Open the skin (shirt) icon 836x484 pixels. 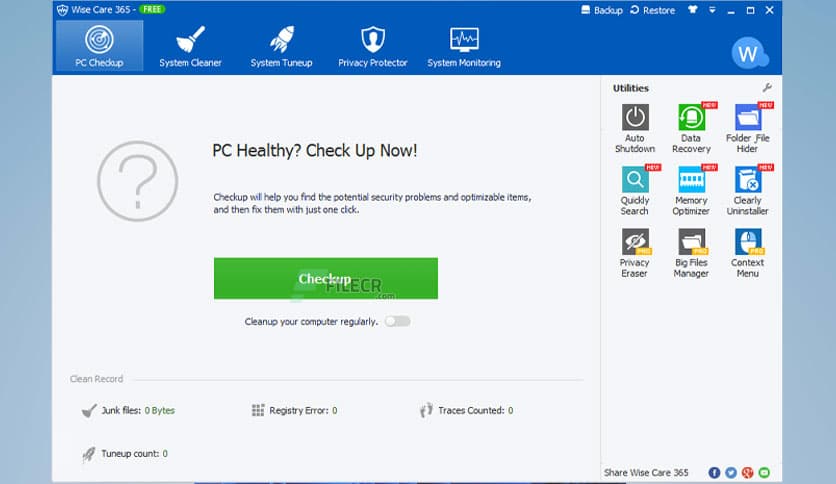tap(693, 10)
